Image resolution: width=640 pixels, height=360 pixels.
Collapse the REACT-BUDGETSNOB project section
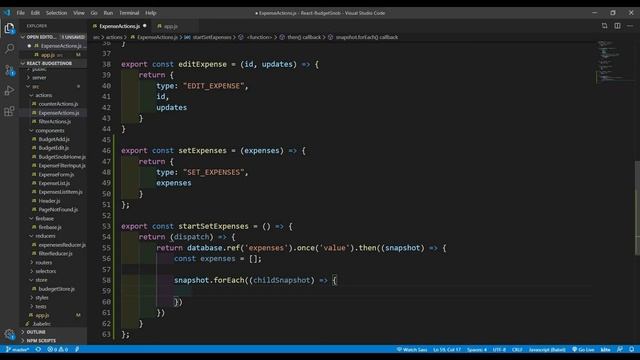coord(23,63)
